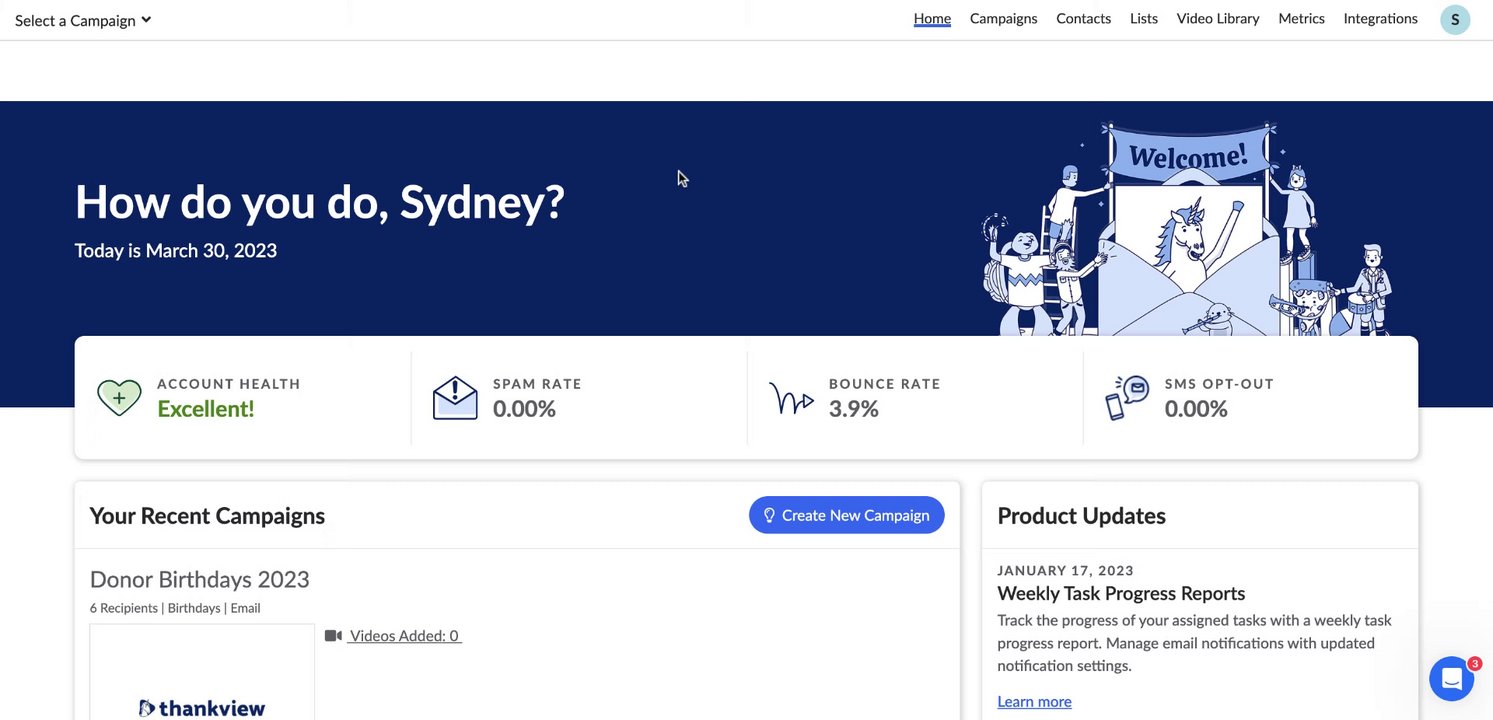Open the Video Library
Viewport: 1493px width, 720px height.
[1218, 19]
